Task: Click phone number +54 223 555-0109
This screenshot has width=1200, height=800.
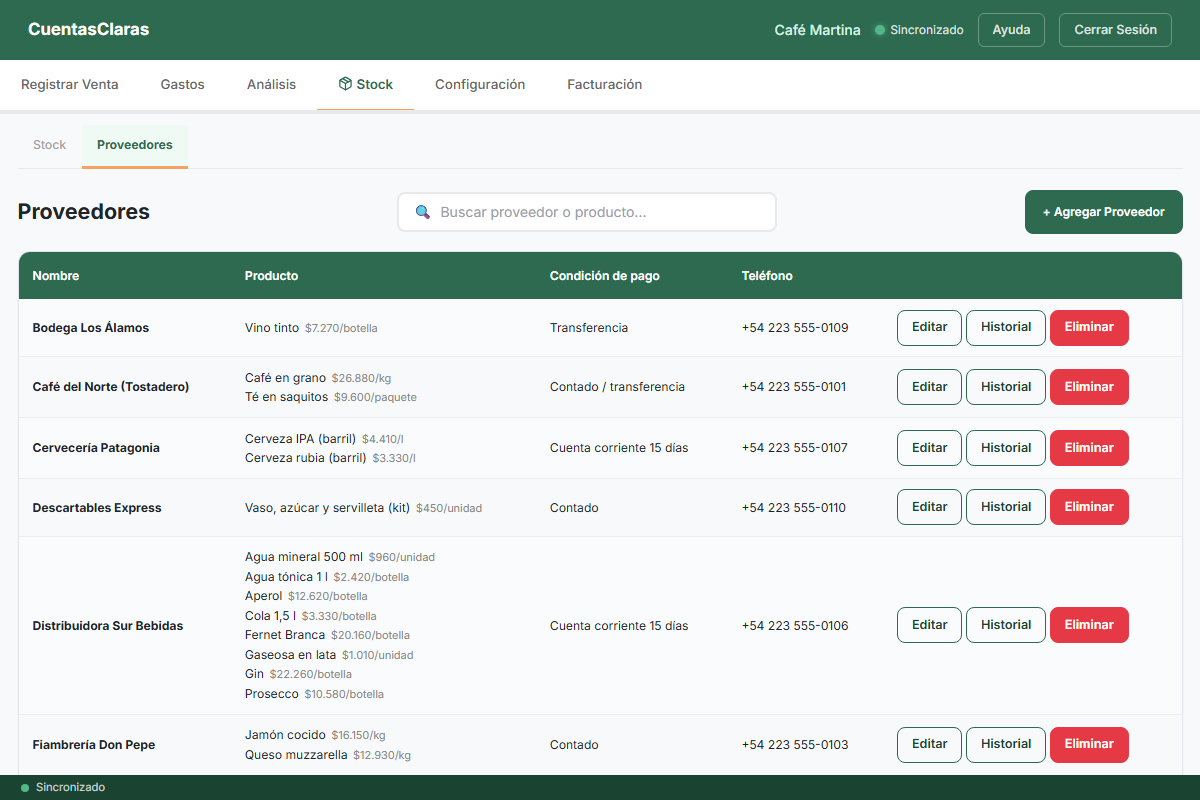Action: click(795, 328)
